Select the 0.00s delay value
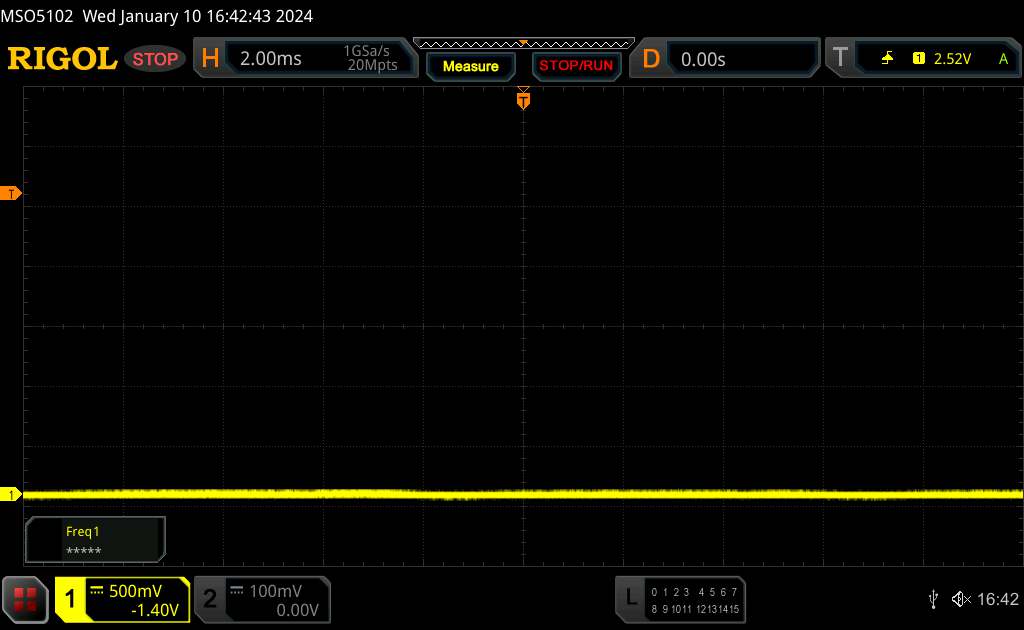Screen dimensions: 1024x630 click(x=703, y=59)
